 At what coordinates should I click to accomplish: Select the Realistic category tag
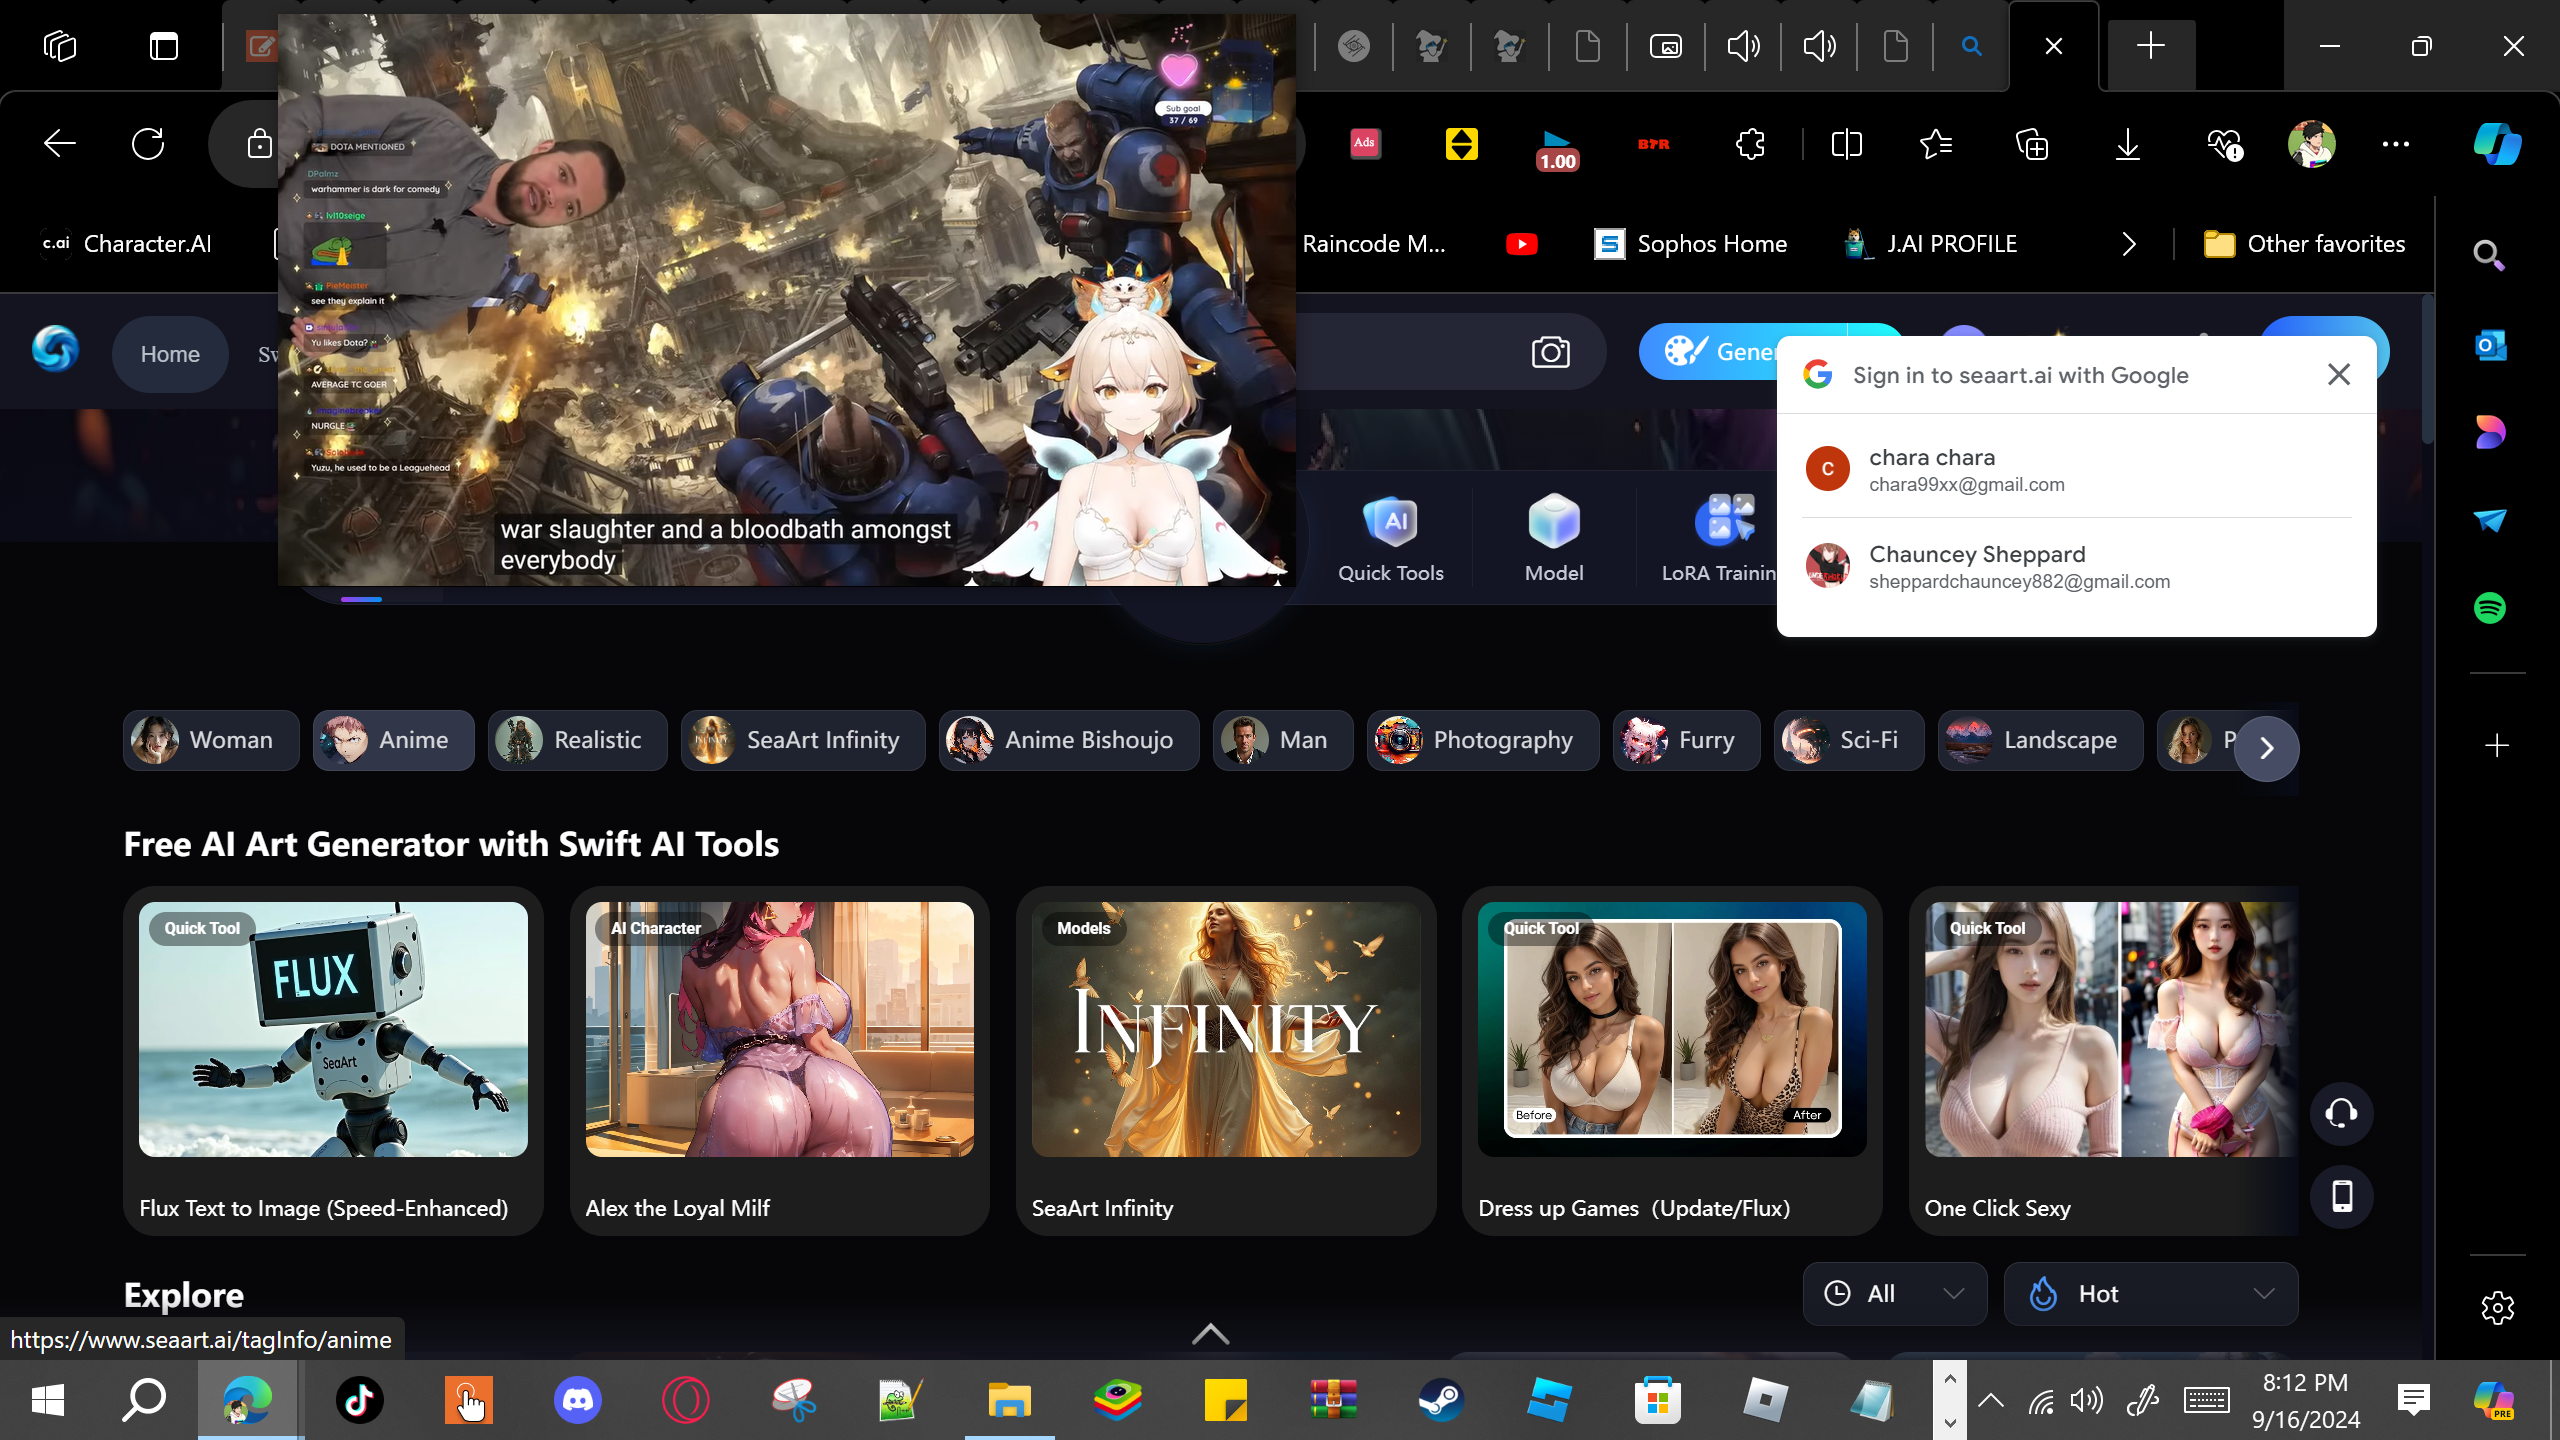(x=578, y=740)
